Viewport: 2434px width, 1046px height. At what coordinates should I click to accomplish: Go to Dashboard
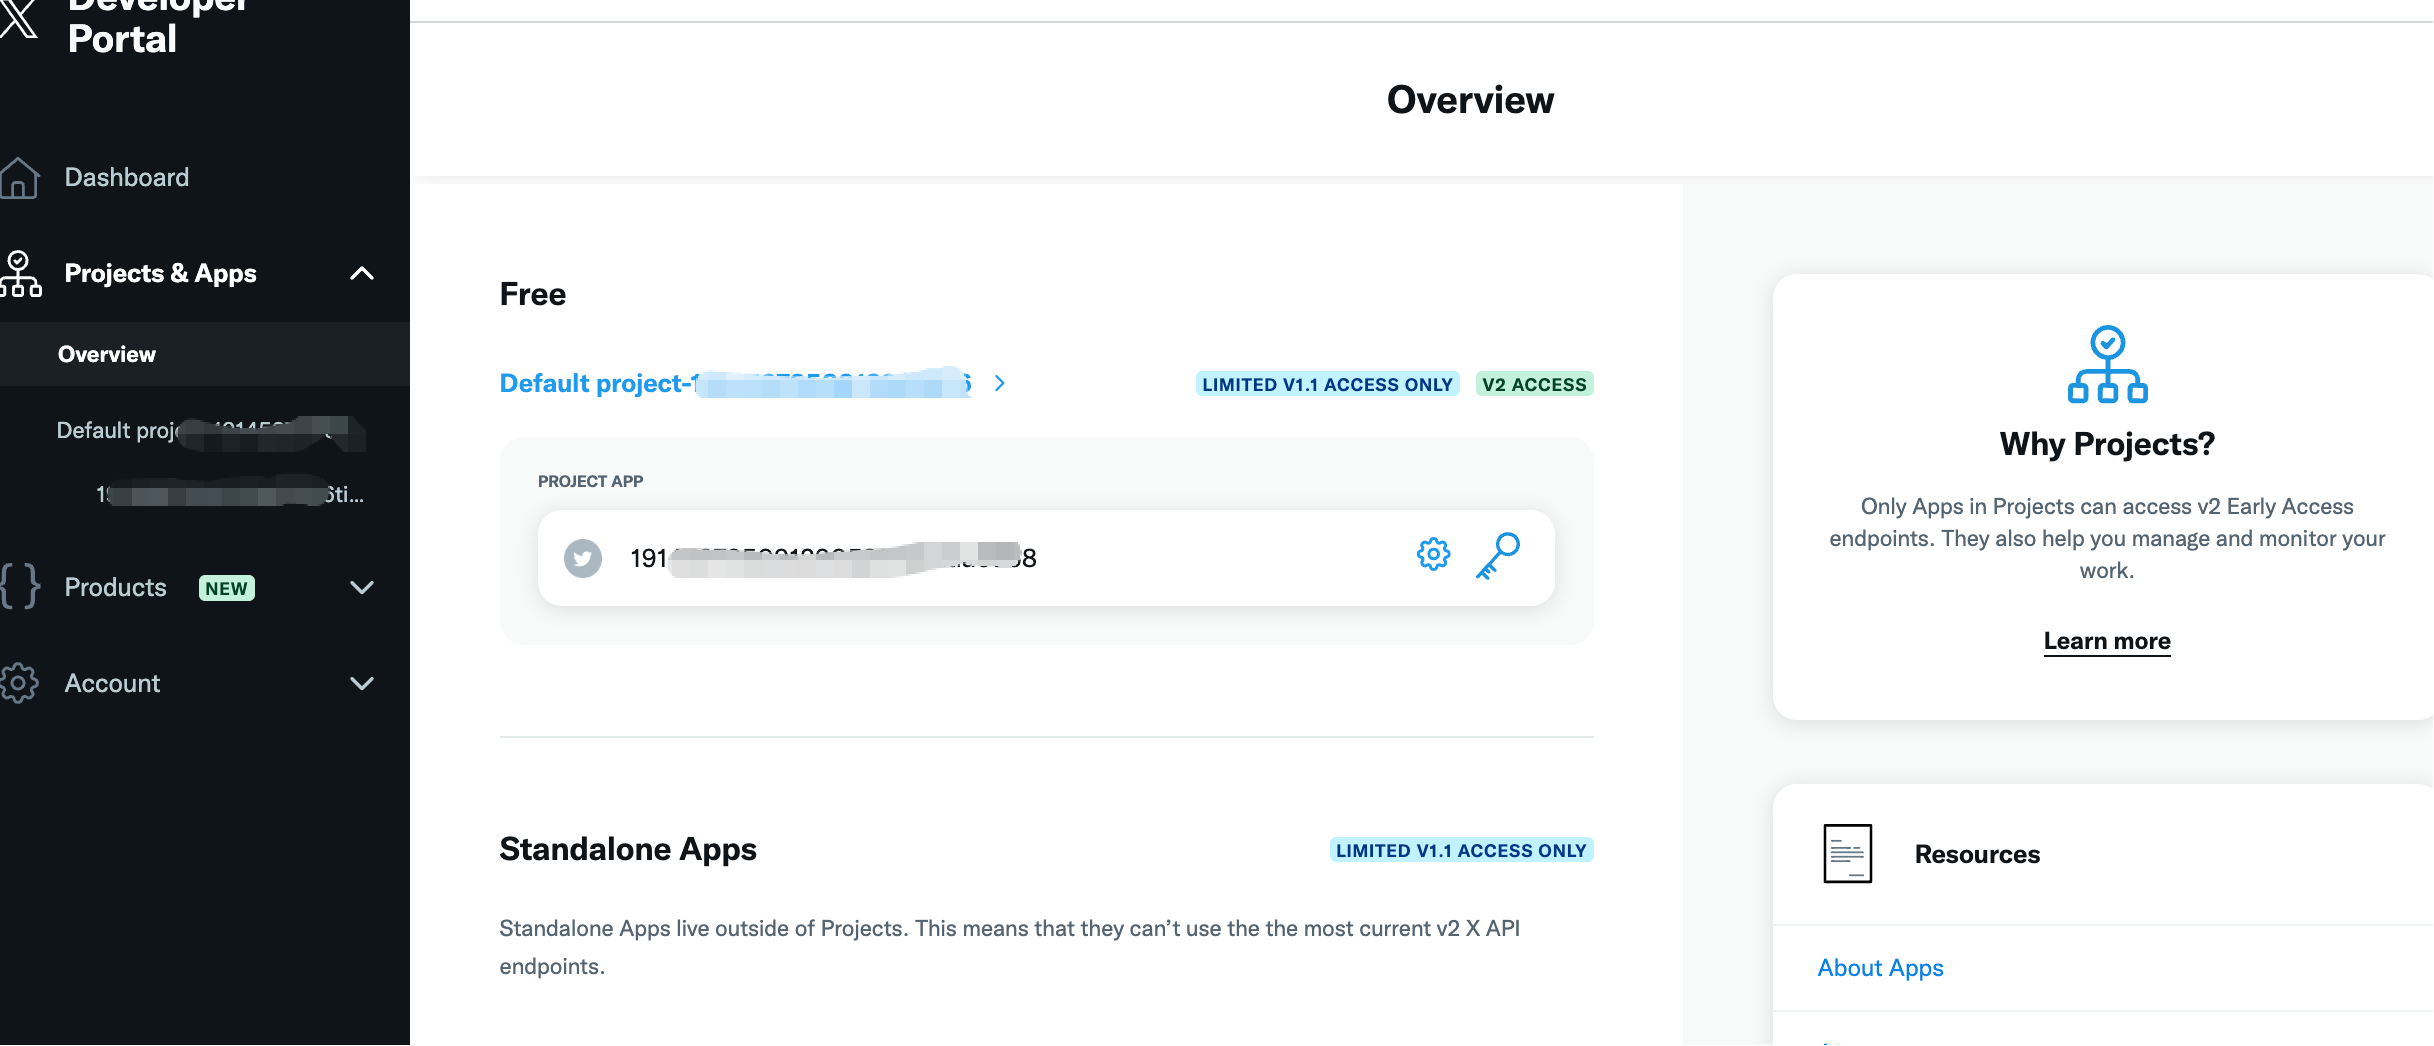127,177
